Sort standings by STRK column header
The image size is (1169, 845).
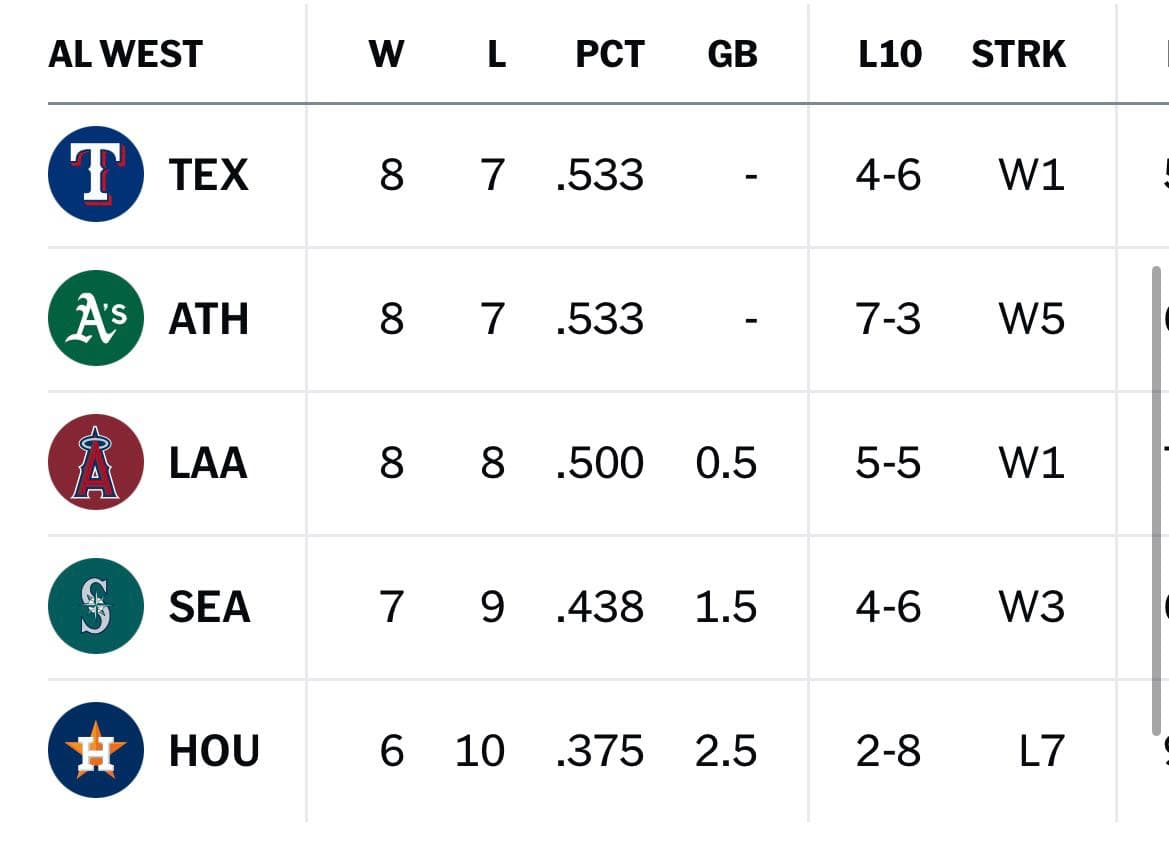click(1018, 54)
